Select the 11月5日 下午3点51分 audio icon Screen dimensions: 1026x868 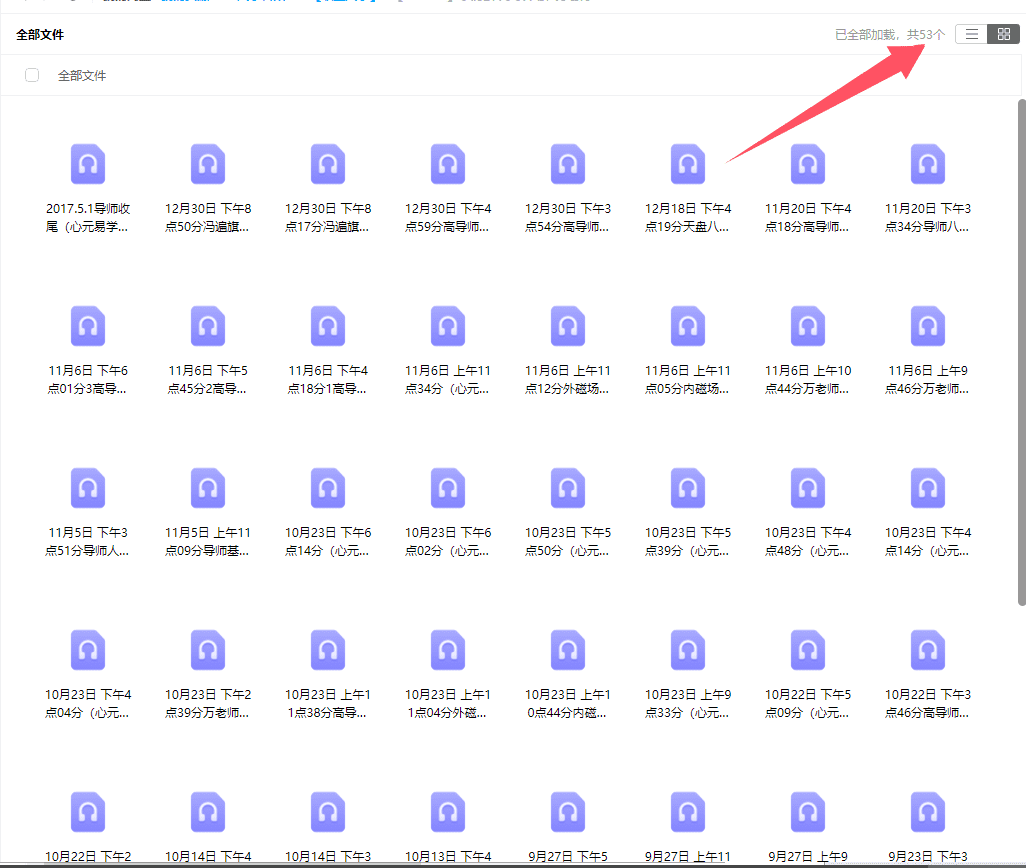pos(88,488)
